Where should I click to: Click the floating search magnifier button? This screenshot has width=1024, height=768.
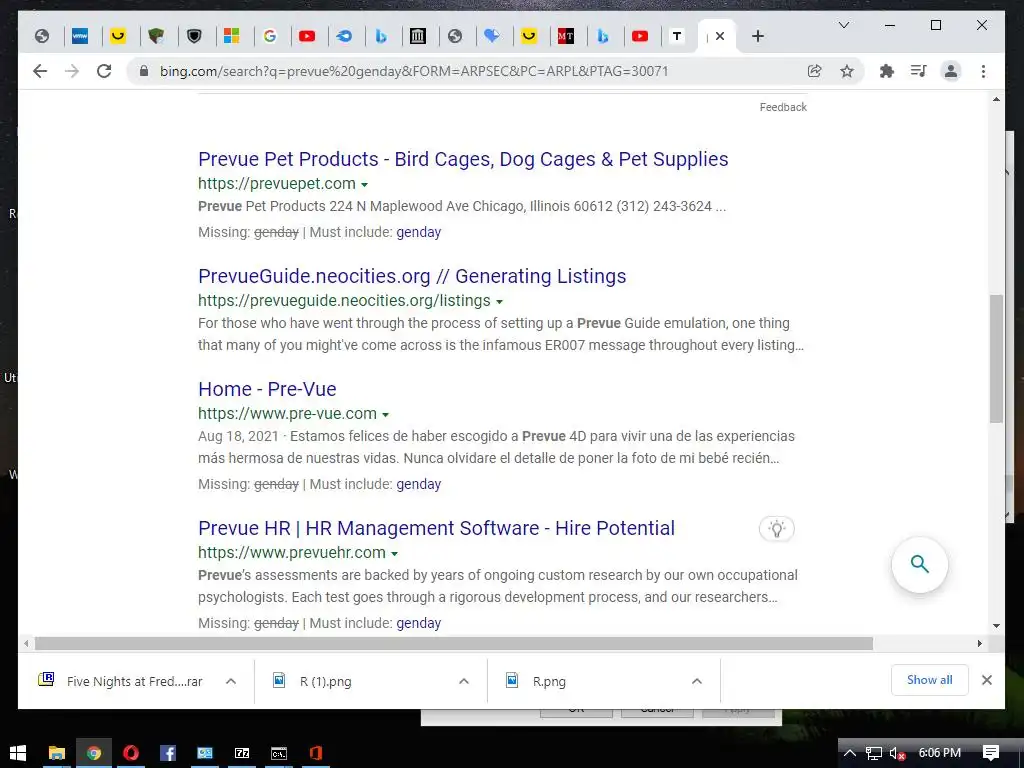[x=920, y=564]
